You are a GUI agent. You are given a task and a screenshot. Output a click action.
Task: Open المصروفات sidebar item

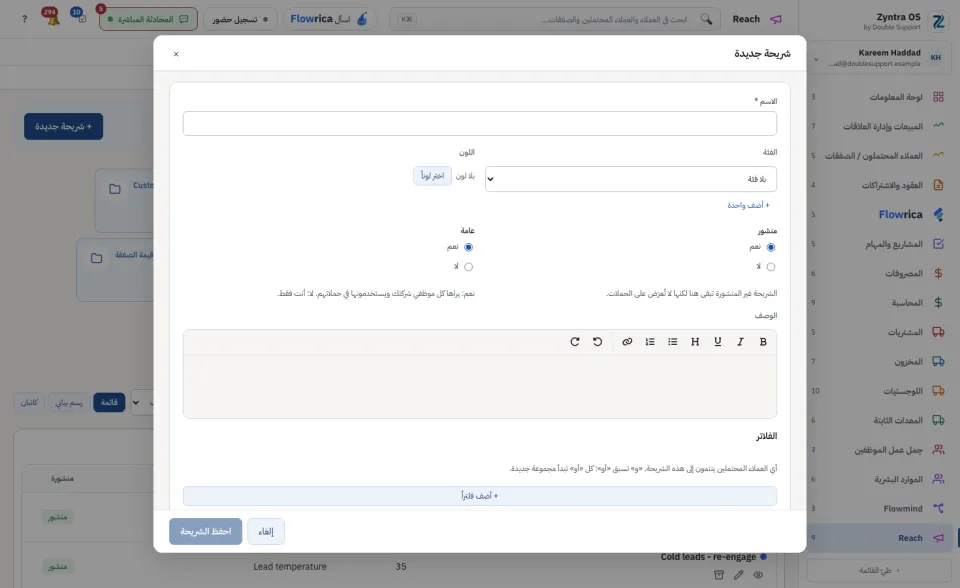879,273
